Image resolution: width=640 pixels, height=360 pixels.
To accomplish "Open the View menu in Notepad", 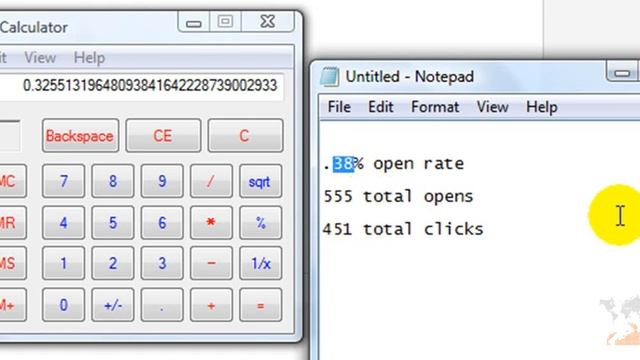I will pyautogui.click(x=493, y=107).
